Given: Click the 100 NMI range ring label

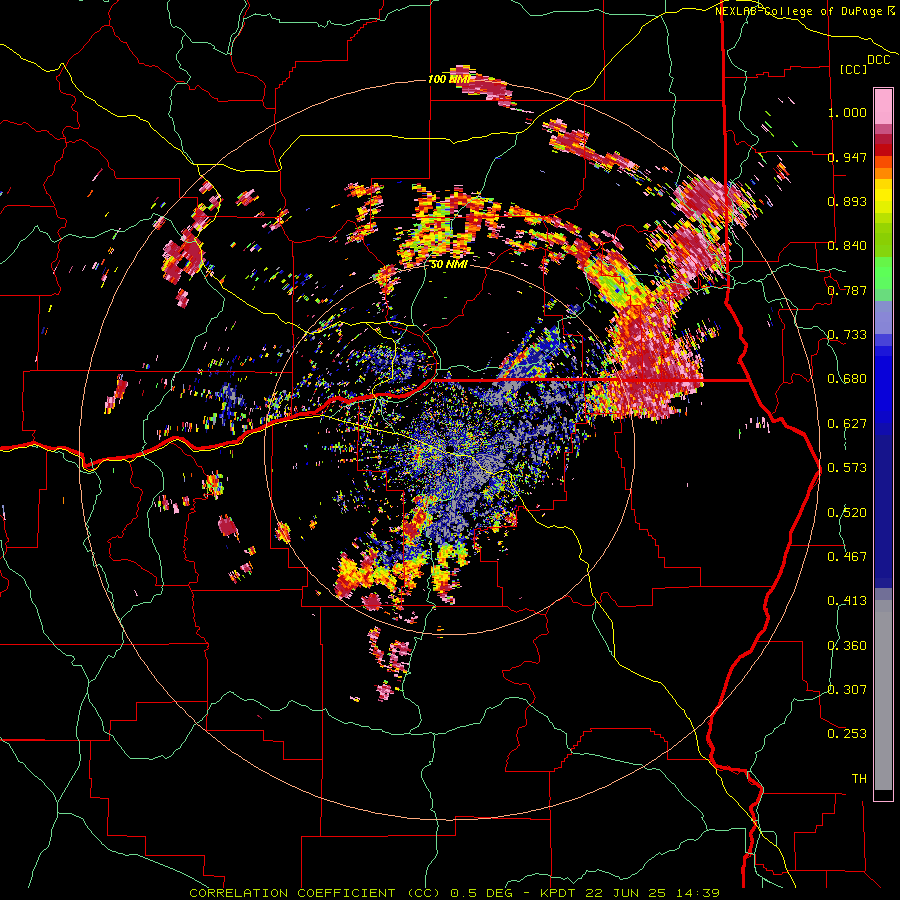Looking at the screenshot, I should click(449, 79).
